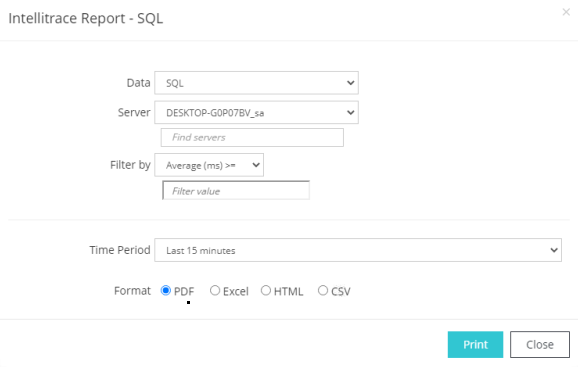Open the Data dropdown showing SQL
The height and width of the screenshot is (367, 578).
(256, 83)
